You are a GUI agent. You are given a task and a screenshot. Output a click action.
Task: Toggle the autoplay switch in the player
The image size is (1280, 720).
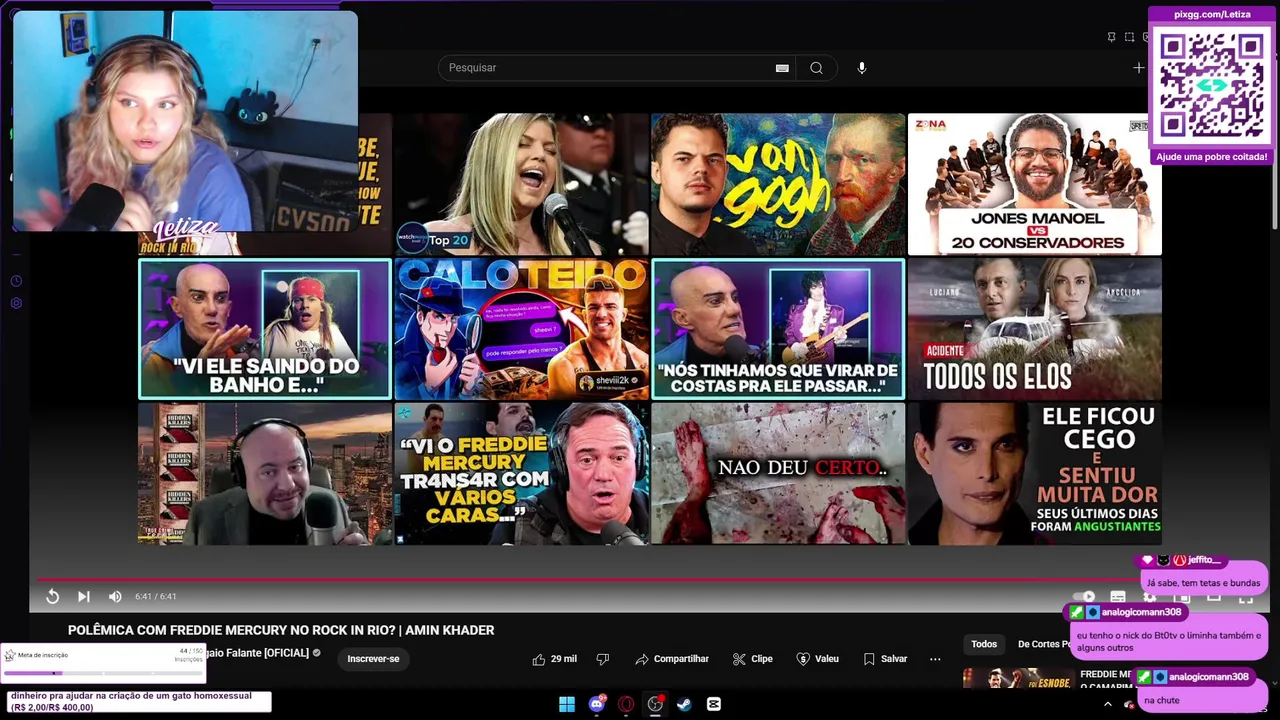point(1085,596)
